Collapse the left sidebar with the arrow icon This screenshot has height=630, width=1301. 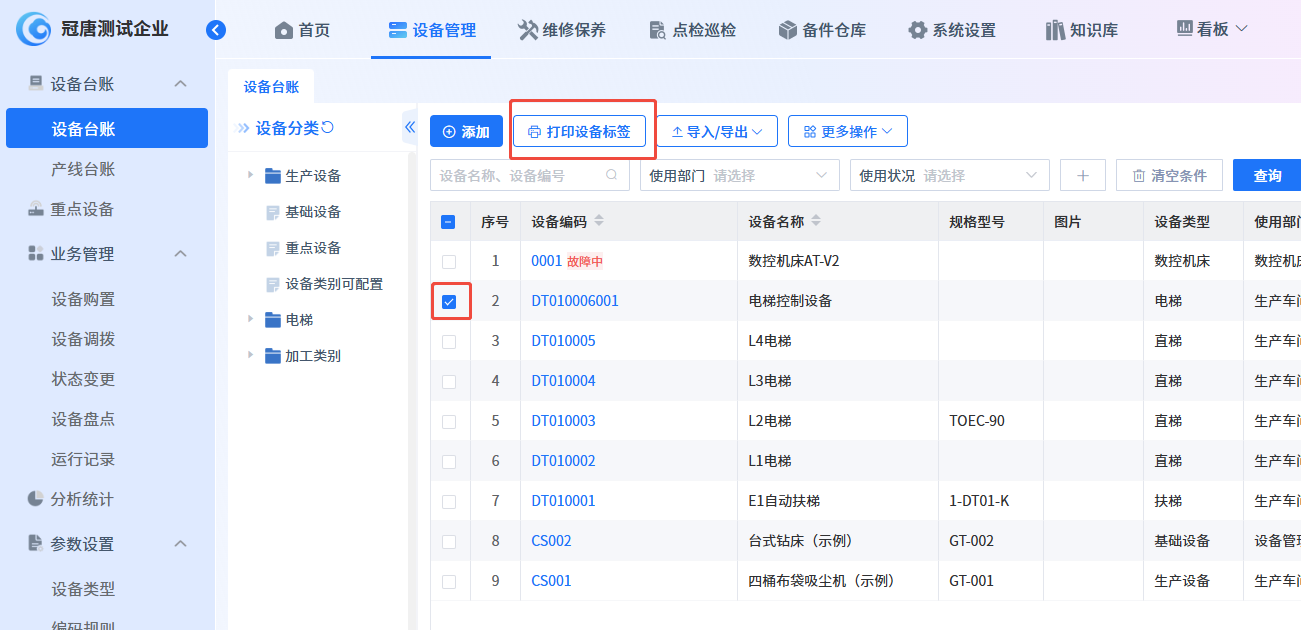click(x=216, y=30)
